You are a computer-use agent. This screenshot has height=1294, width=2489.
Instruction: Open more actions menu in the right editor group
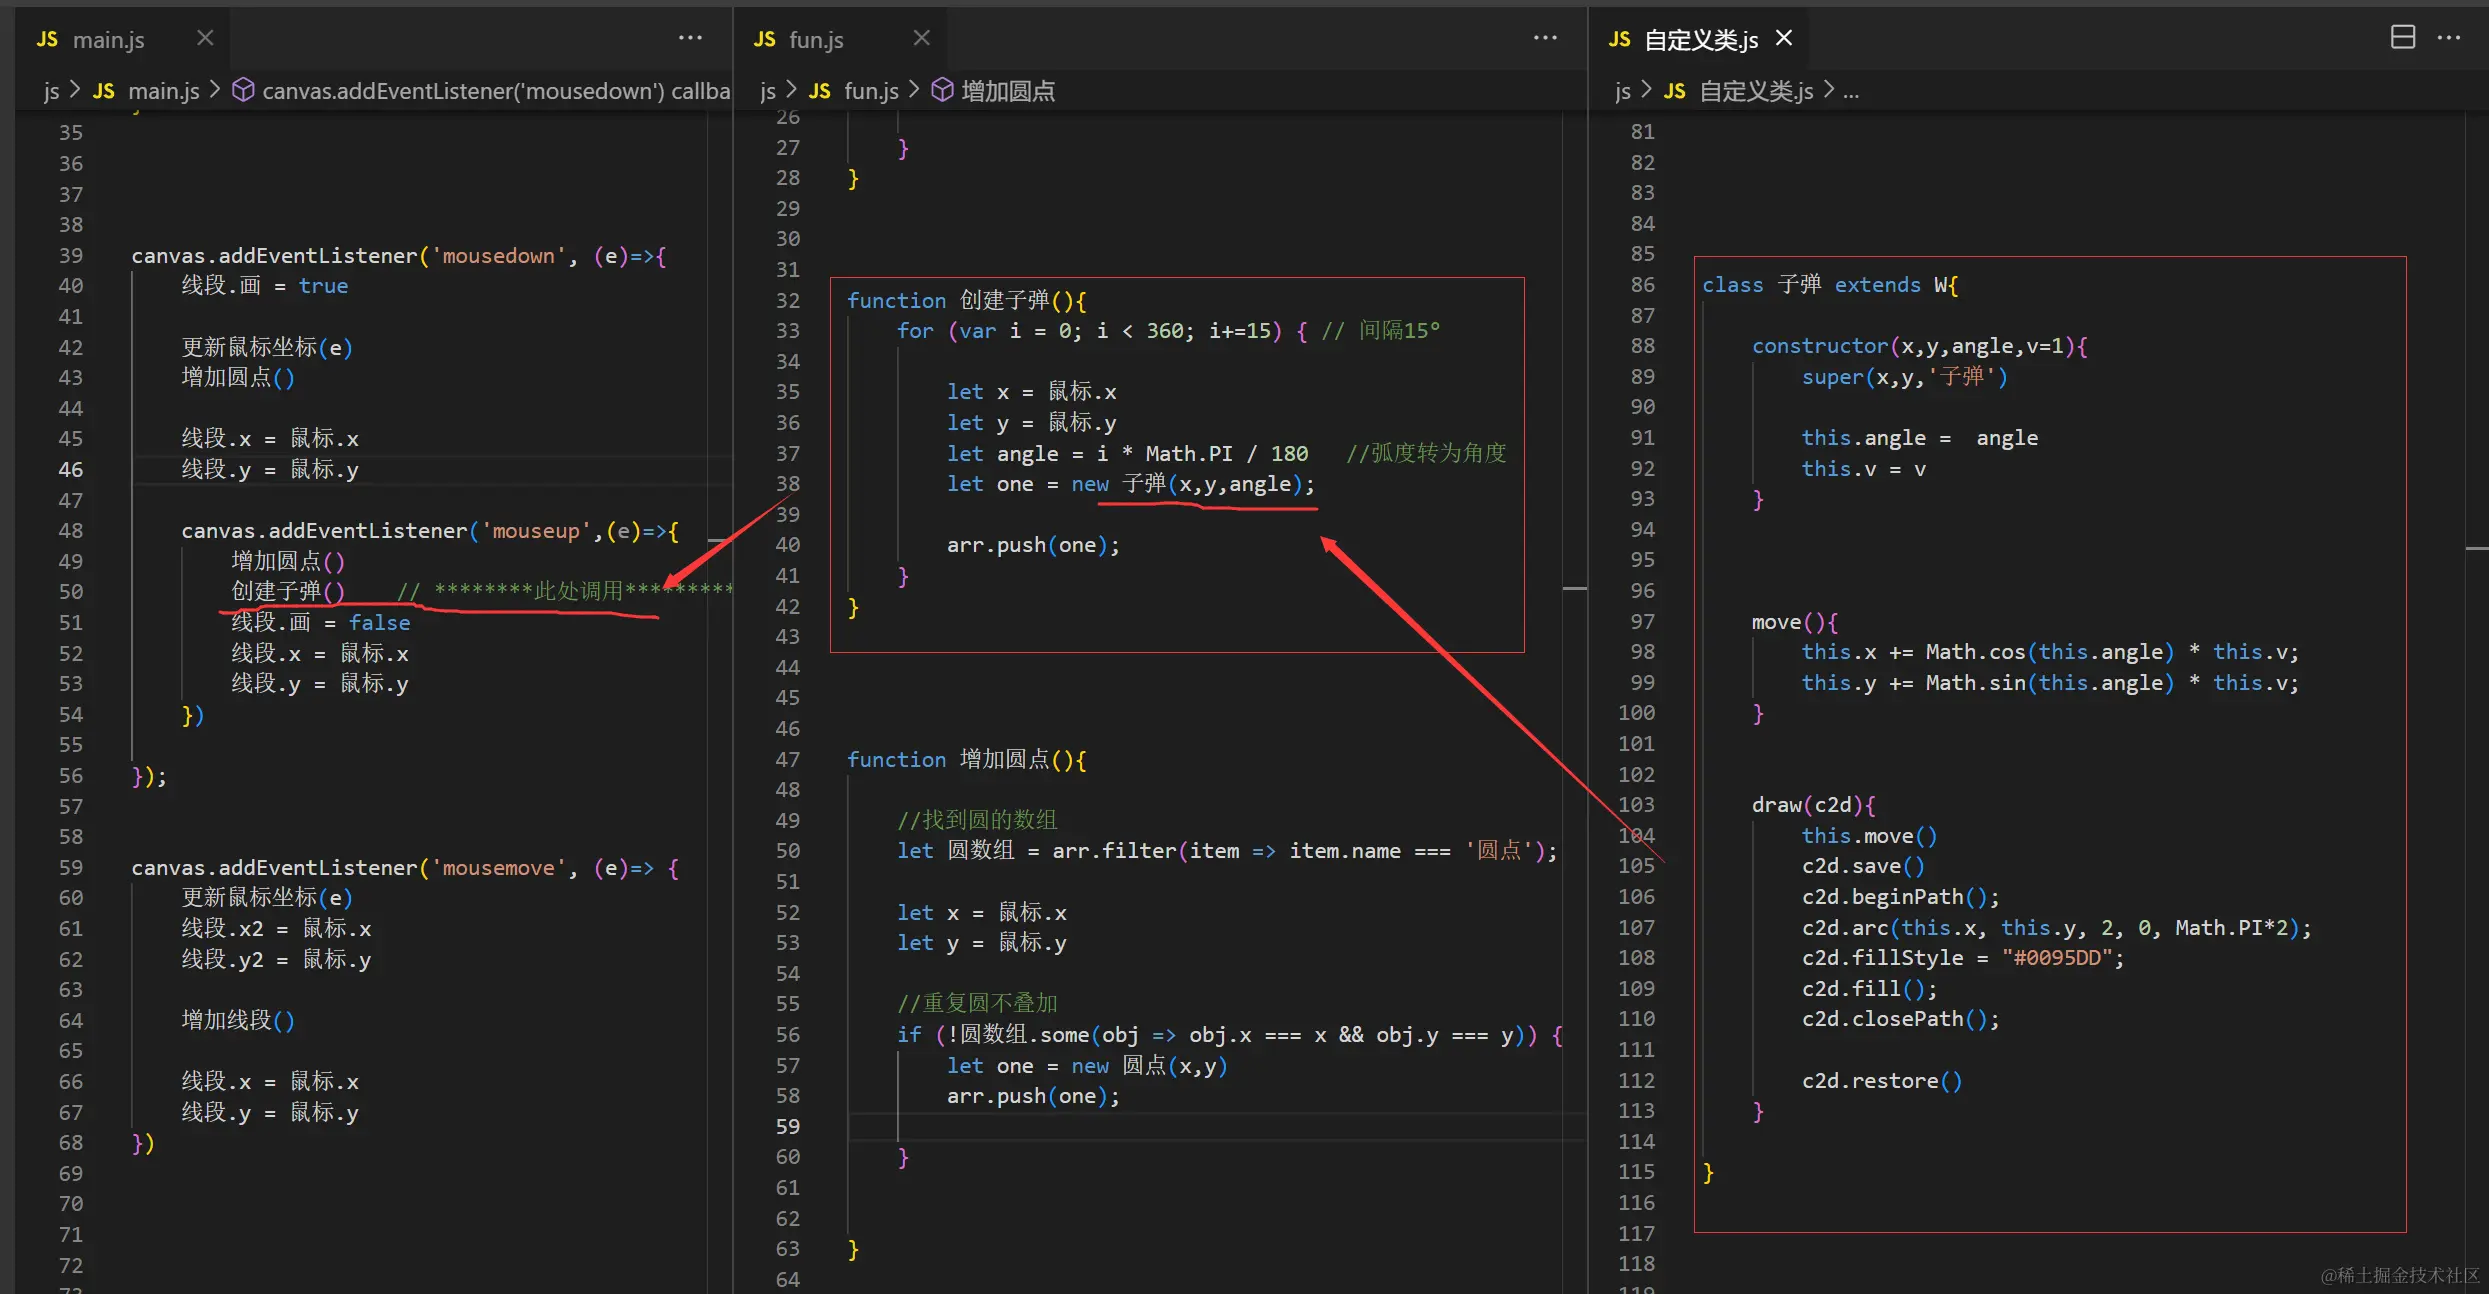click(x=2449, y=38)
